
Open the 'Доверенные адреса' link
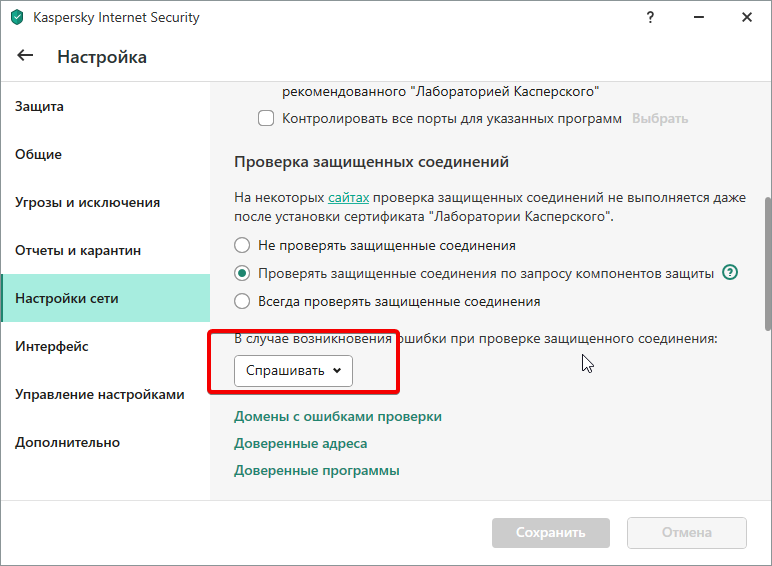point(300,443)
